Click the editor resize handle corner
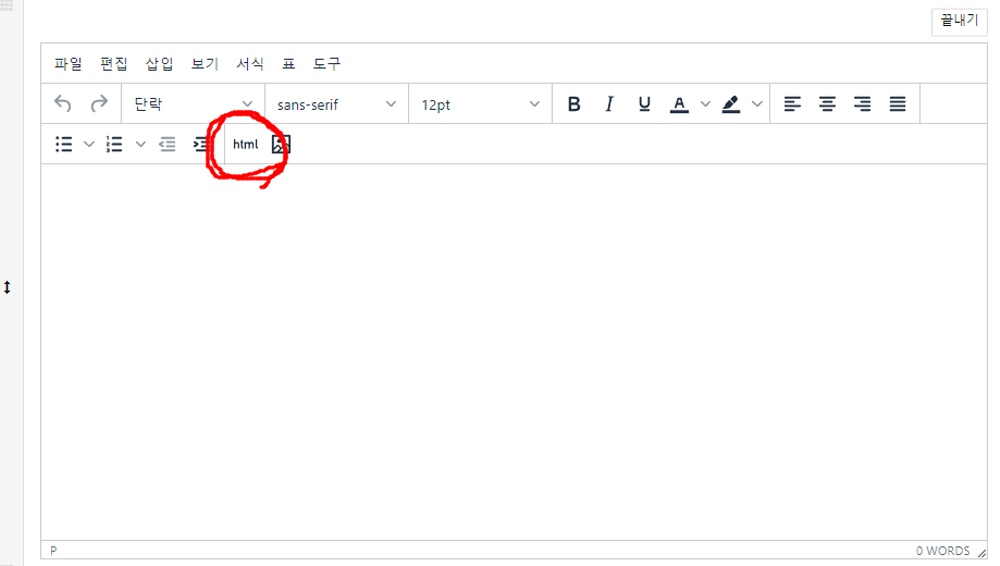The height and width of the screenshot is (566, 1000). [x=982, y=553]
